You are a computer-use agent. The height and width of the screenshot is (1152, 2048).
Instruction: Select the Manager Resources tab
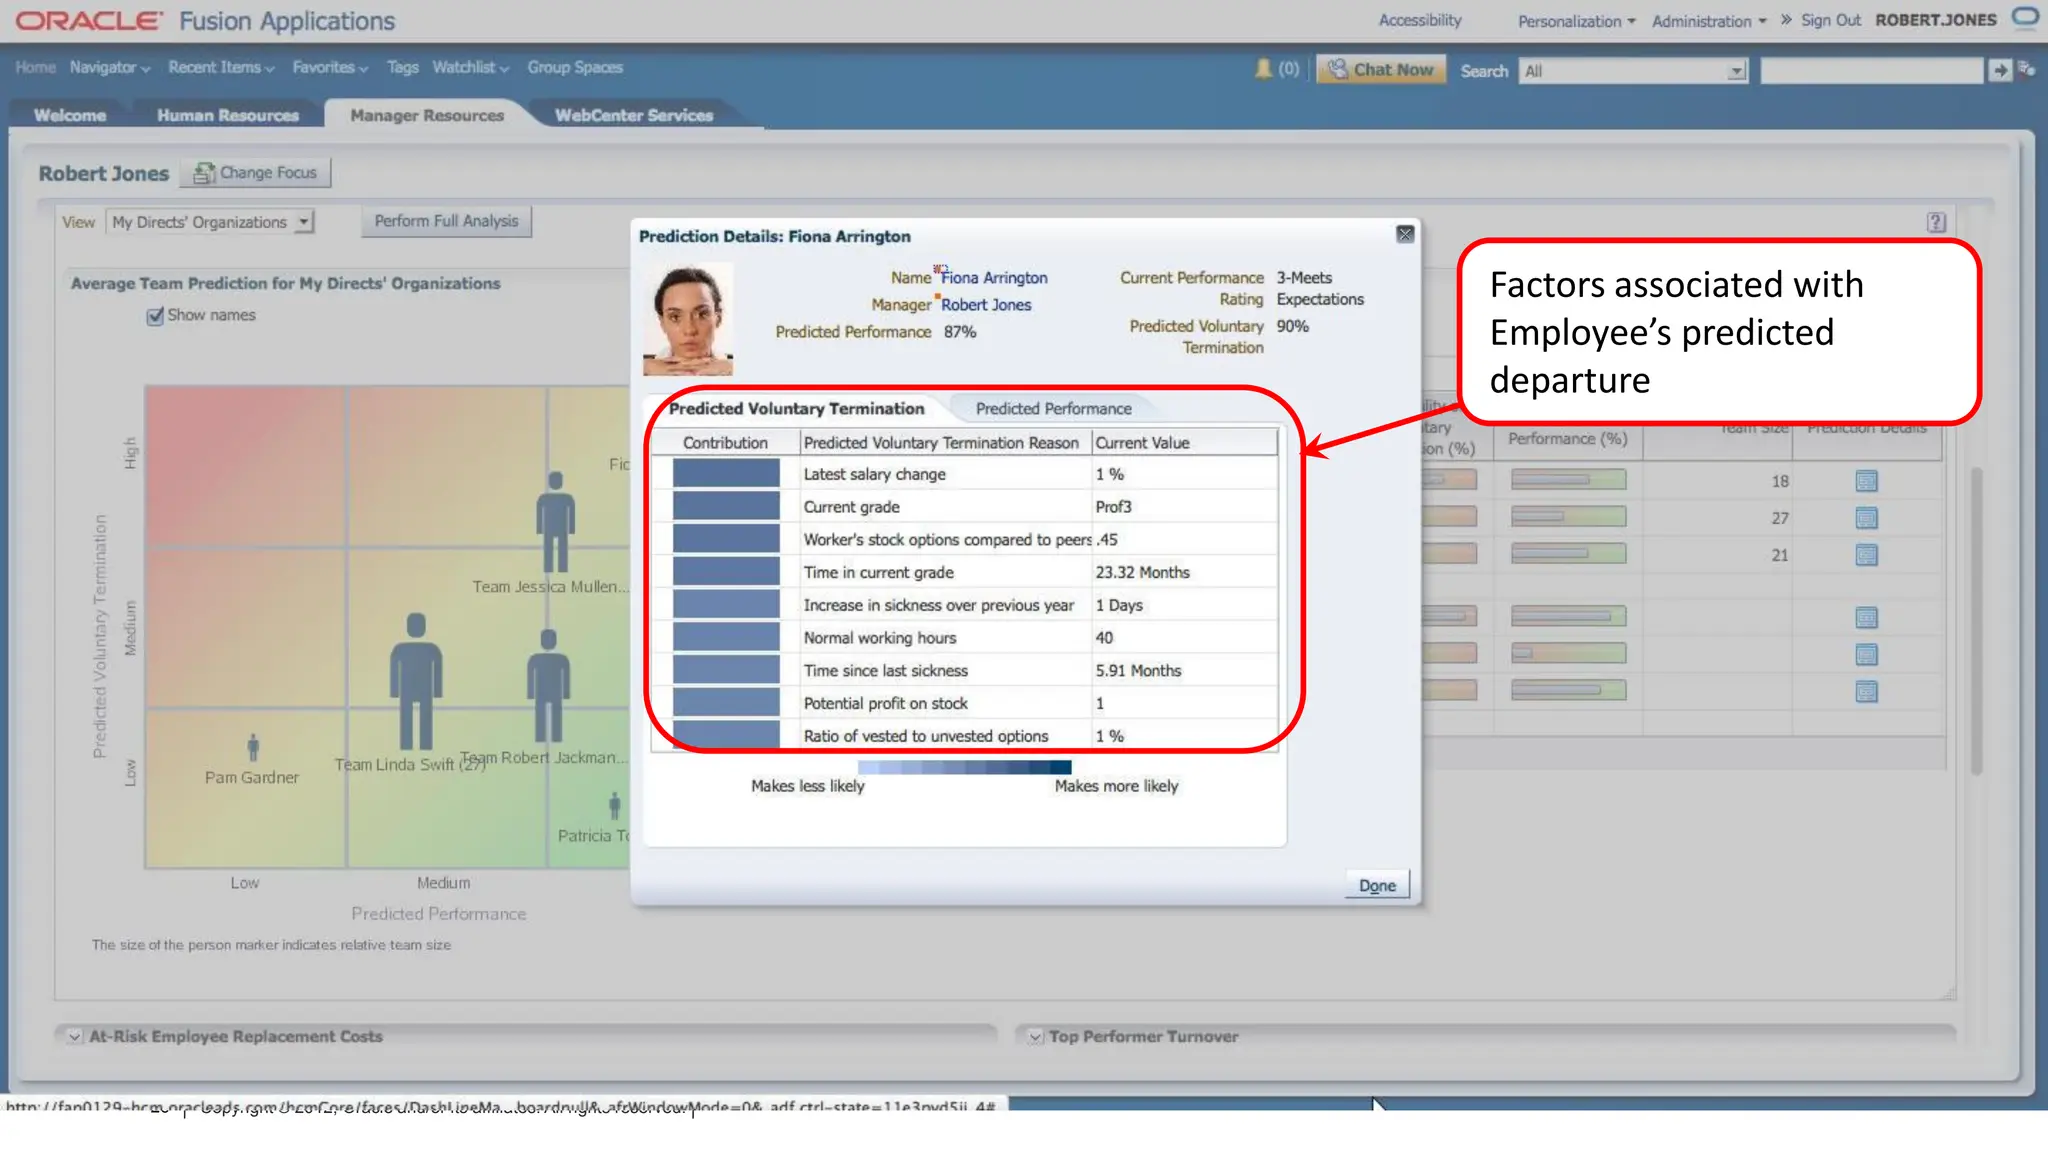pos(427,115)
